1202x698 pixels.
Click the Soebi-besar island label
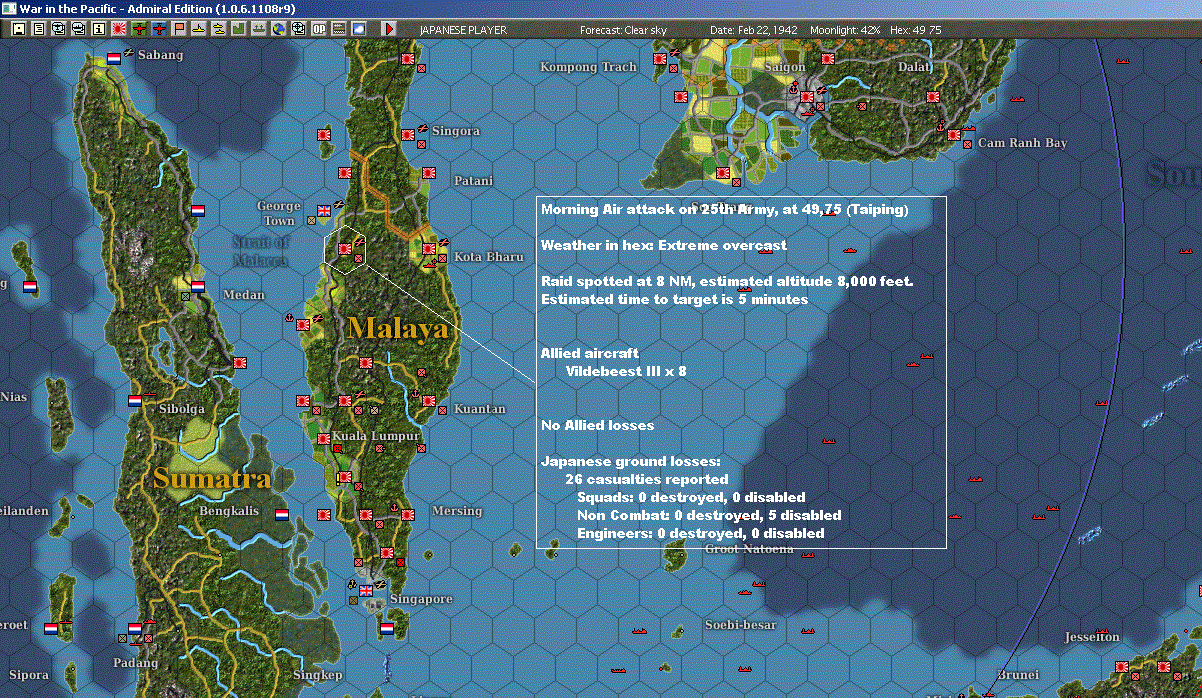click(740, 625)
